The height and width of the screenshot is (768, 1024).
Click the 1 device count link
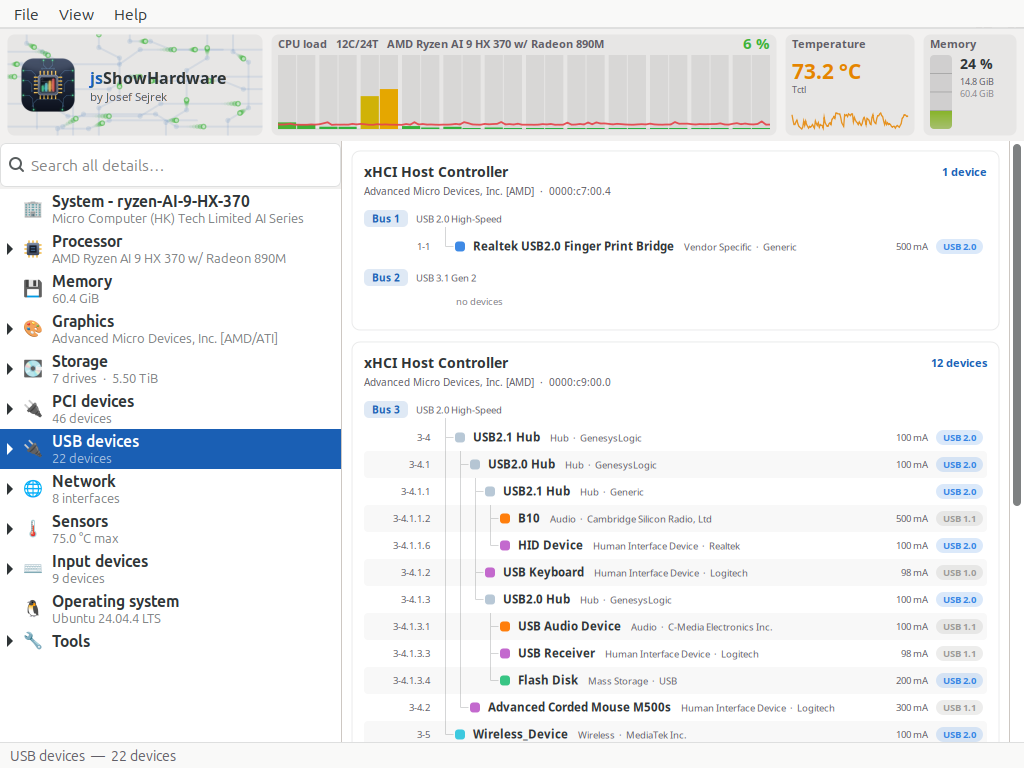[964, 172]
